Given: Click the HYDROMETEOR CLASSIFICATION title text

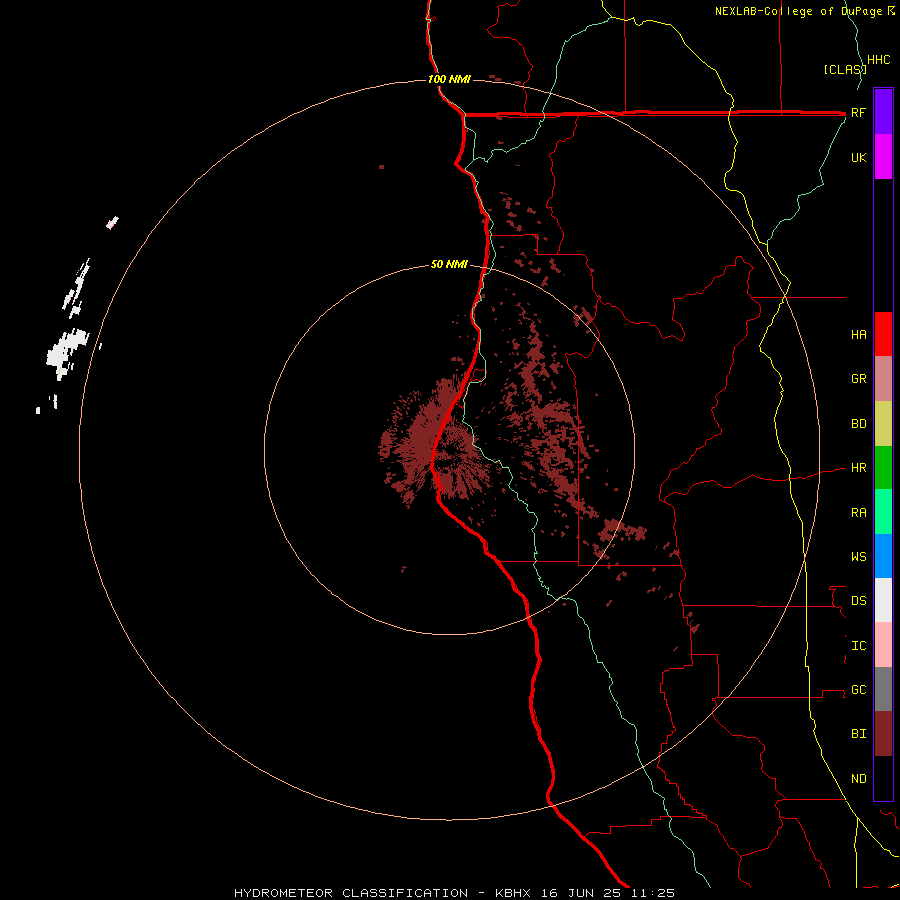Looking at the screenshot, I should 351,893.
